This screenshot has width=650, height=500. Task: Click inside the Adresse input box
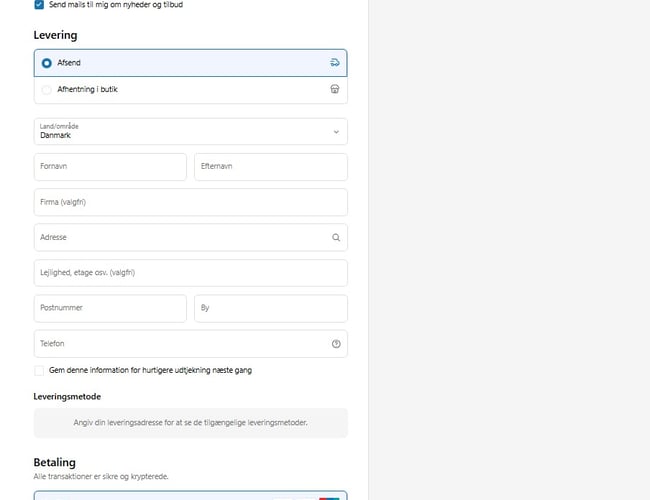(x=180, y=238)
